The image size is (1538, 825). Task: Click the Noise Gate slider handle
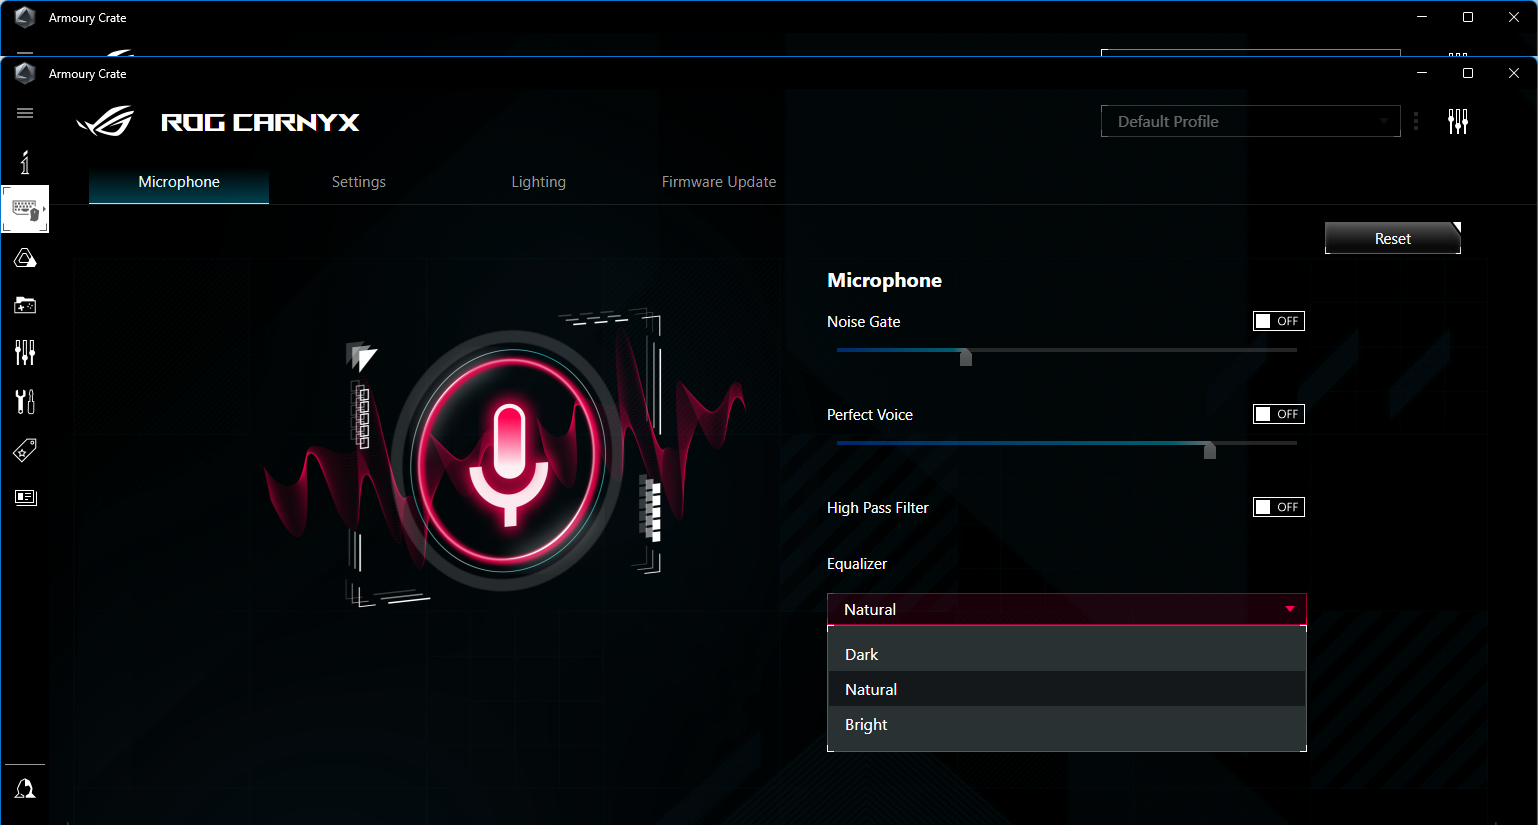click(x=966, y=357)
